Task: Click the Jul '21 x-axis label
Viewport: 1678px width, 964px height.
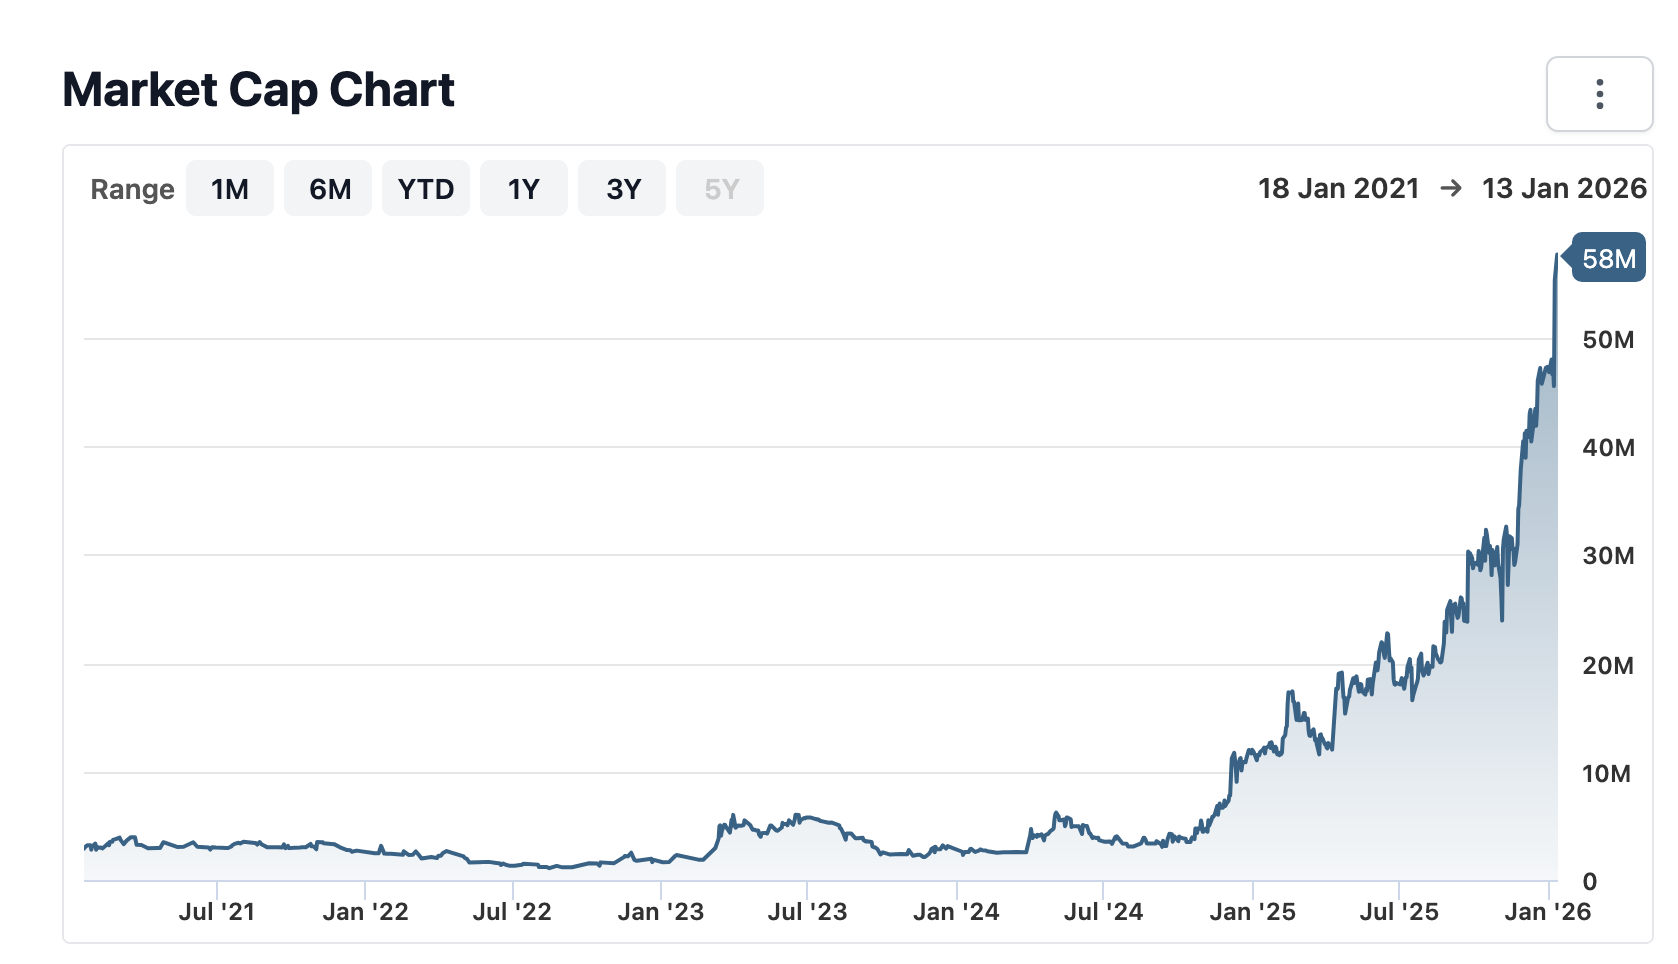Action: (217, 912)
